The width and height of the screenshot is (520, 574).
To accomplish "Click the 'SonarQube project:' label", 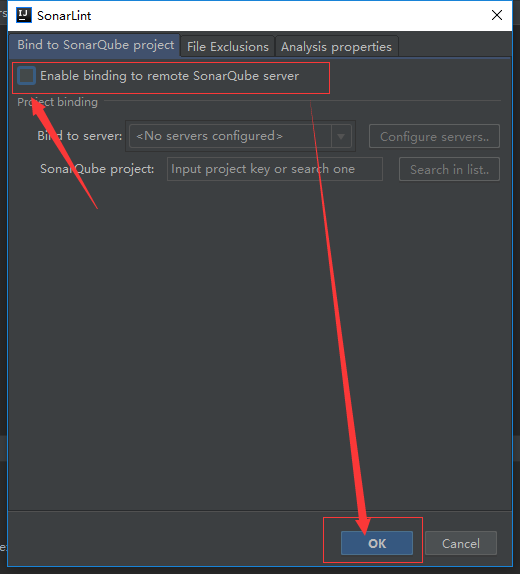I will click(x=97, y=169).
